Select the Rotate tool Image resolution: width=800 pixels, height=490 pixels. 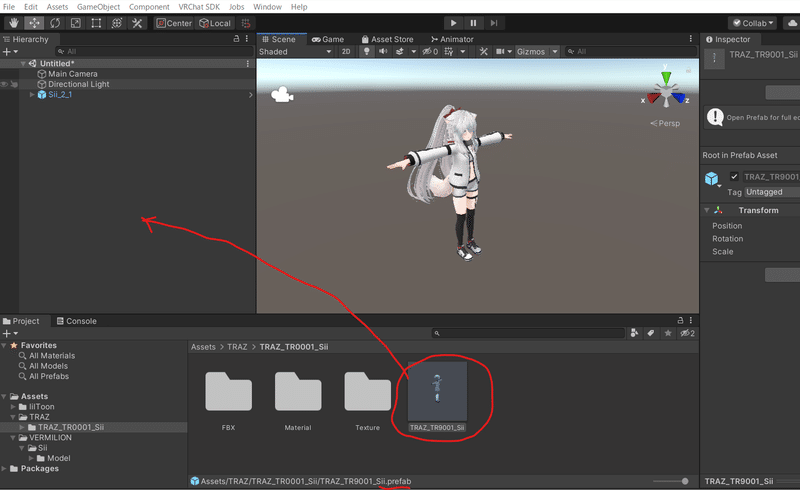pos(55,23)
